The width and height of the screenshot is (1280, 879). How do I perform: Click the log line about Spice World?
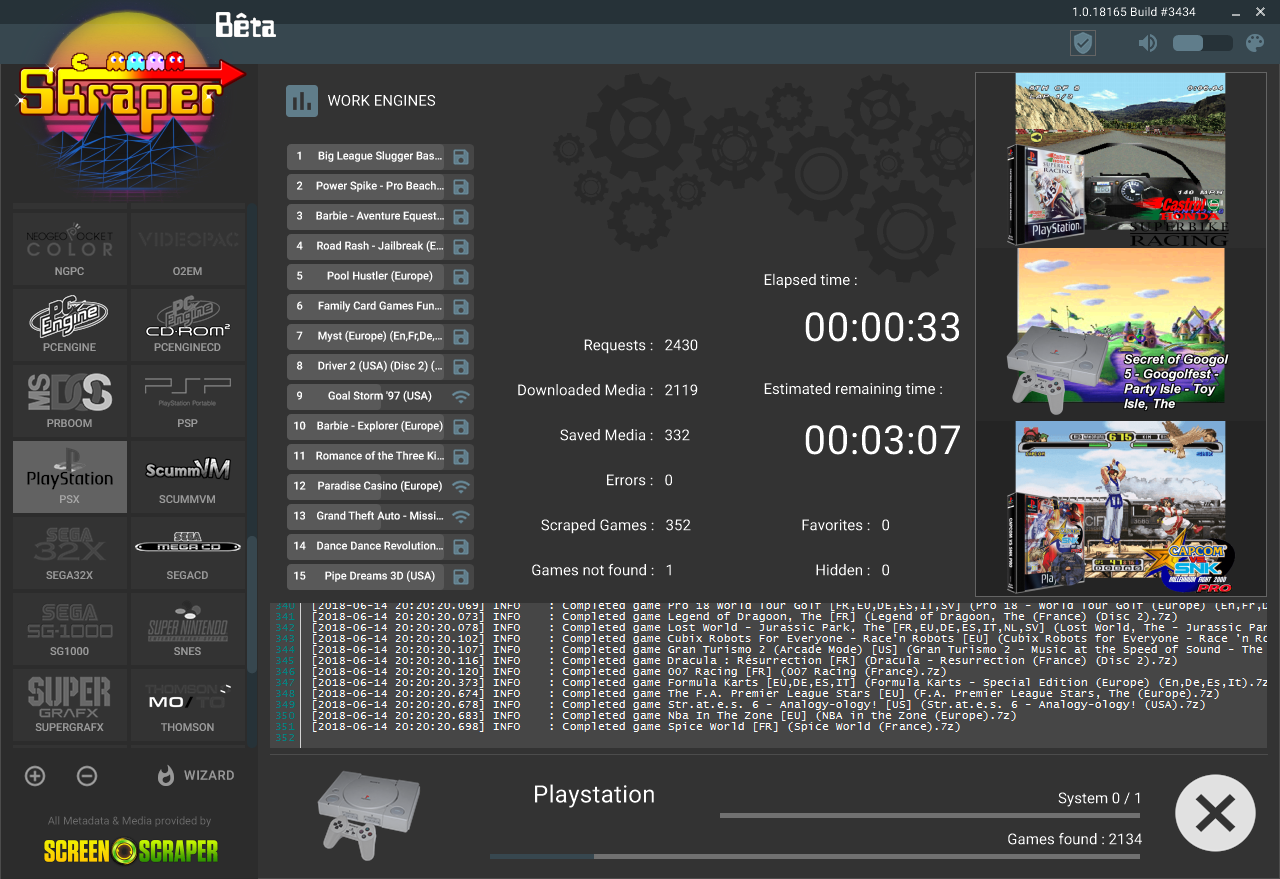(x=636, y=727)
